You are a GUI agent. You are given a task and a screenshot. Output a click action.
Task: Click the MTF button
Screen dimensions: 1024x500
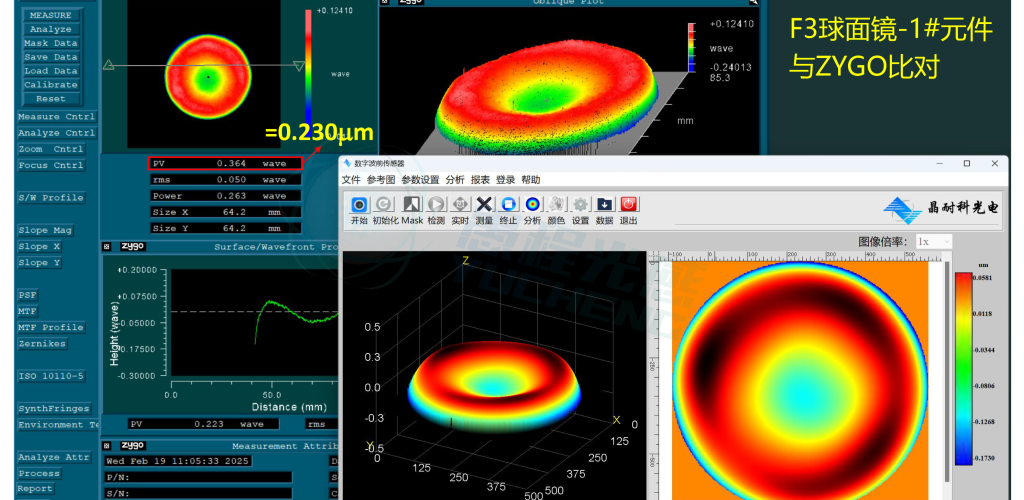(27, 311)
